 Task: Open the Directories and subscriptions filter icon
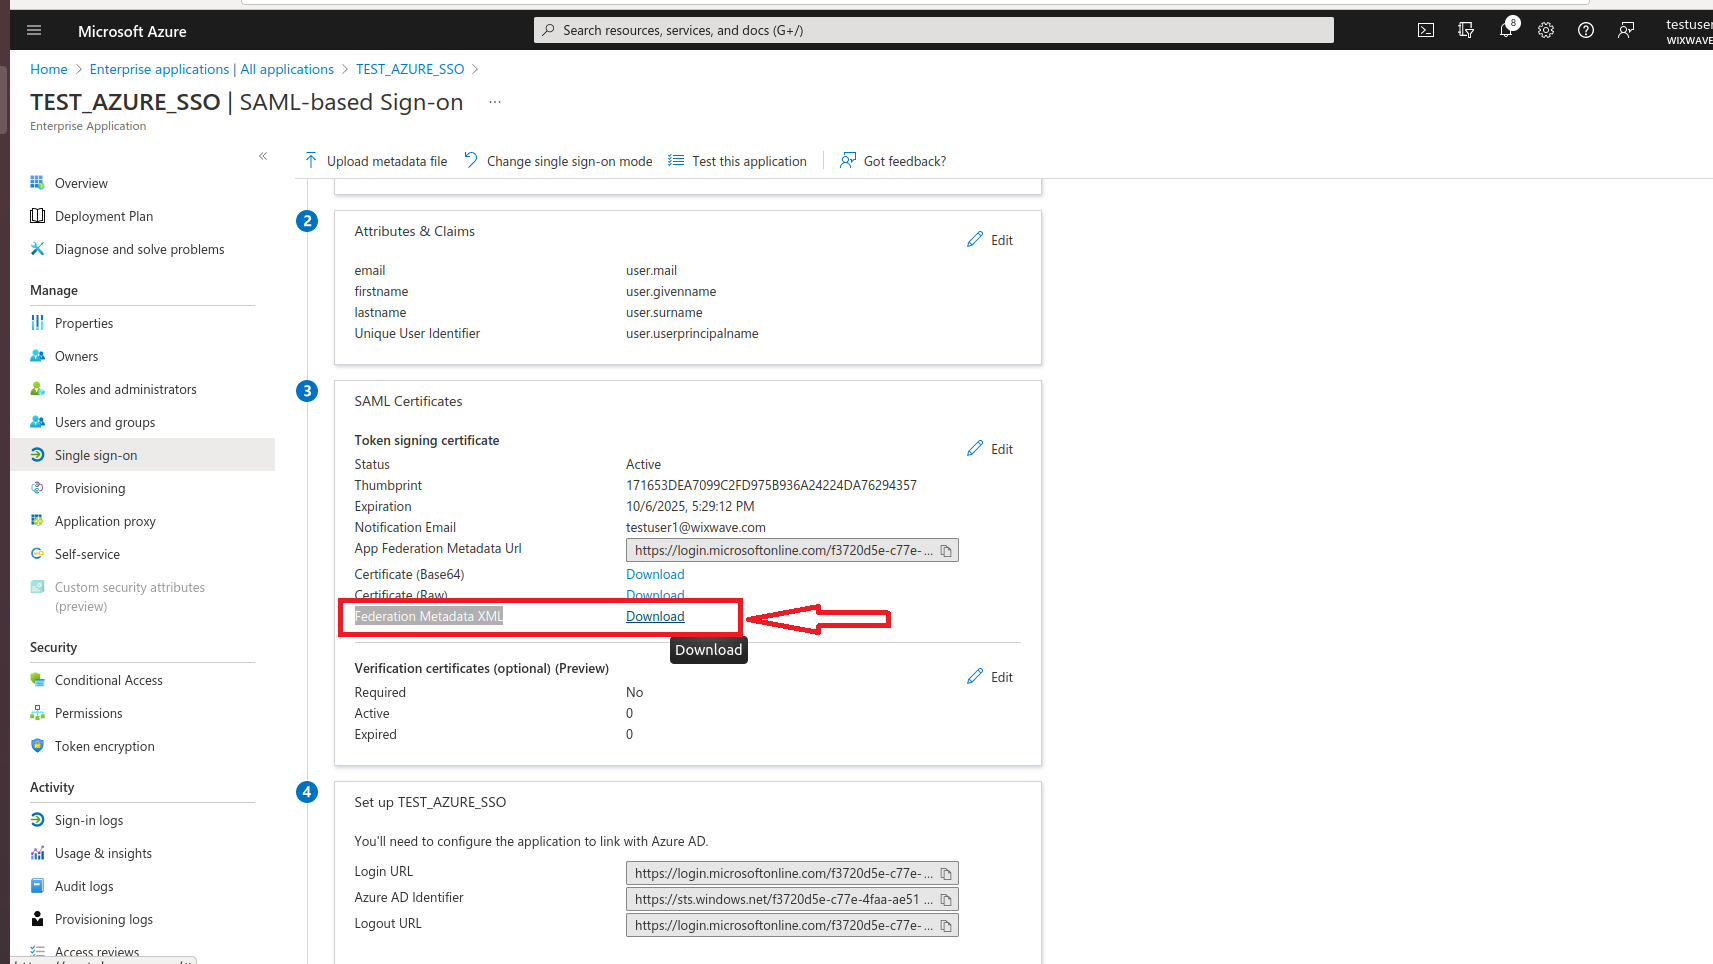[x=1466, y=30]
